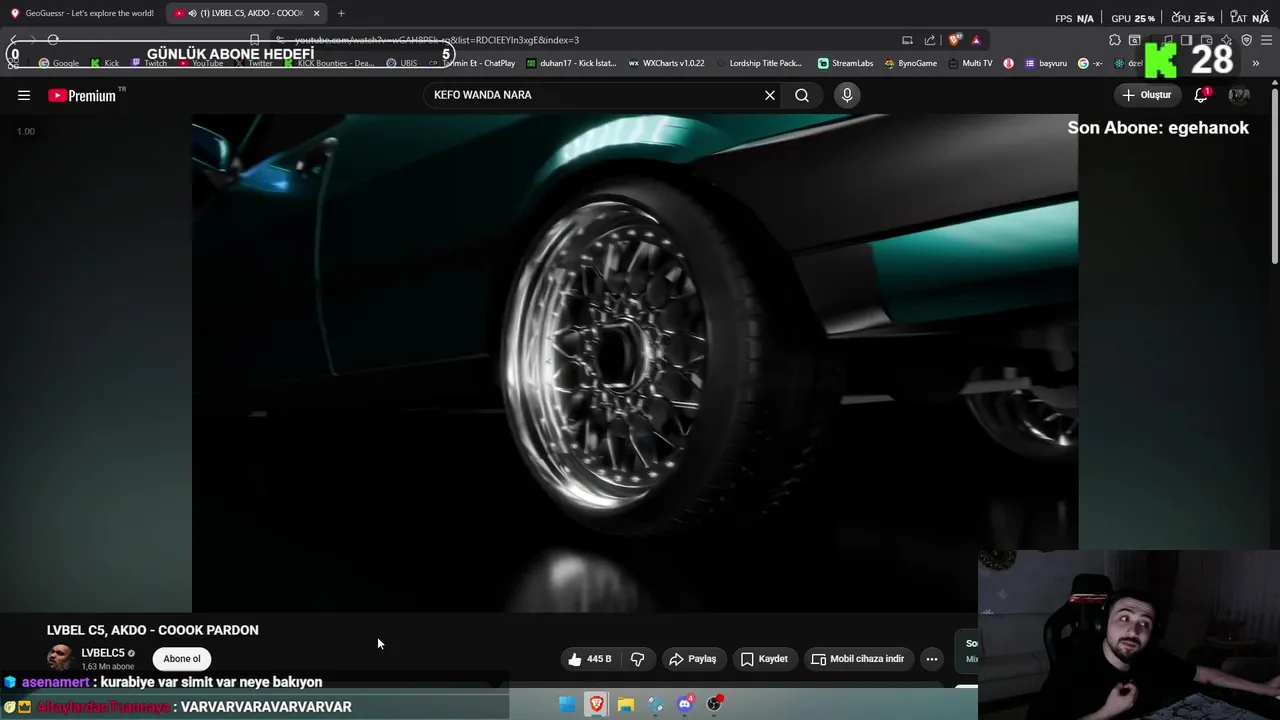1280x720 pixels.
Task: Open the başvuru bookmark folder
Action: point(1046,63)
